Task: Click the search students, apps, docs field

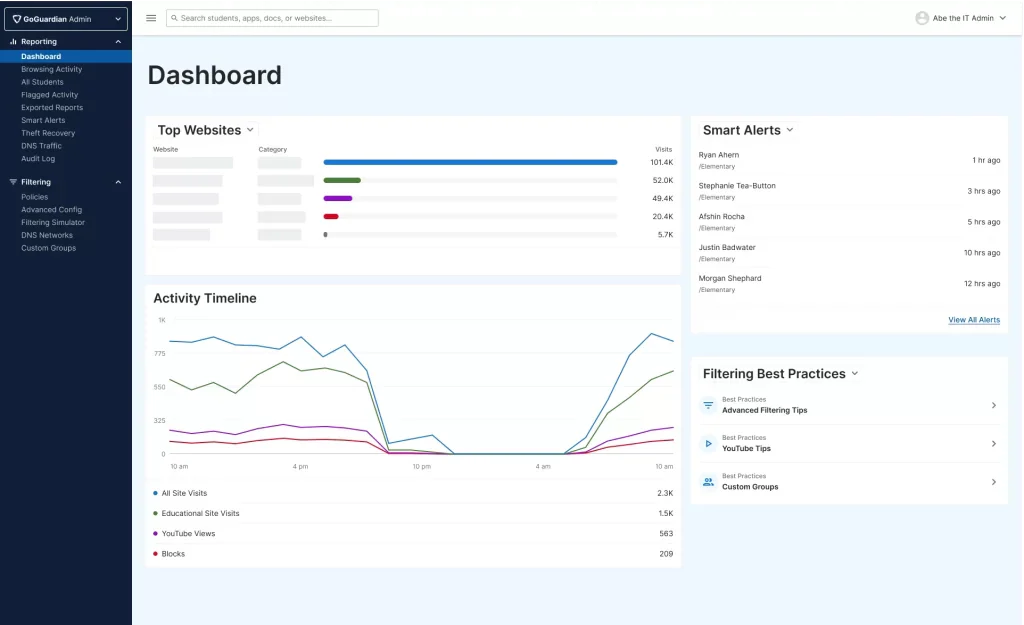Action: [x=272, y=18]
